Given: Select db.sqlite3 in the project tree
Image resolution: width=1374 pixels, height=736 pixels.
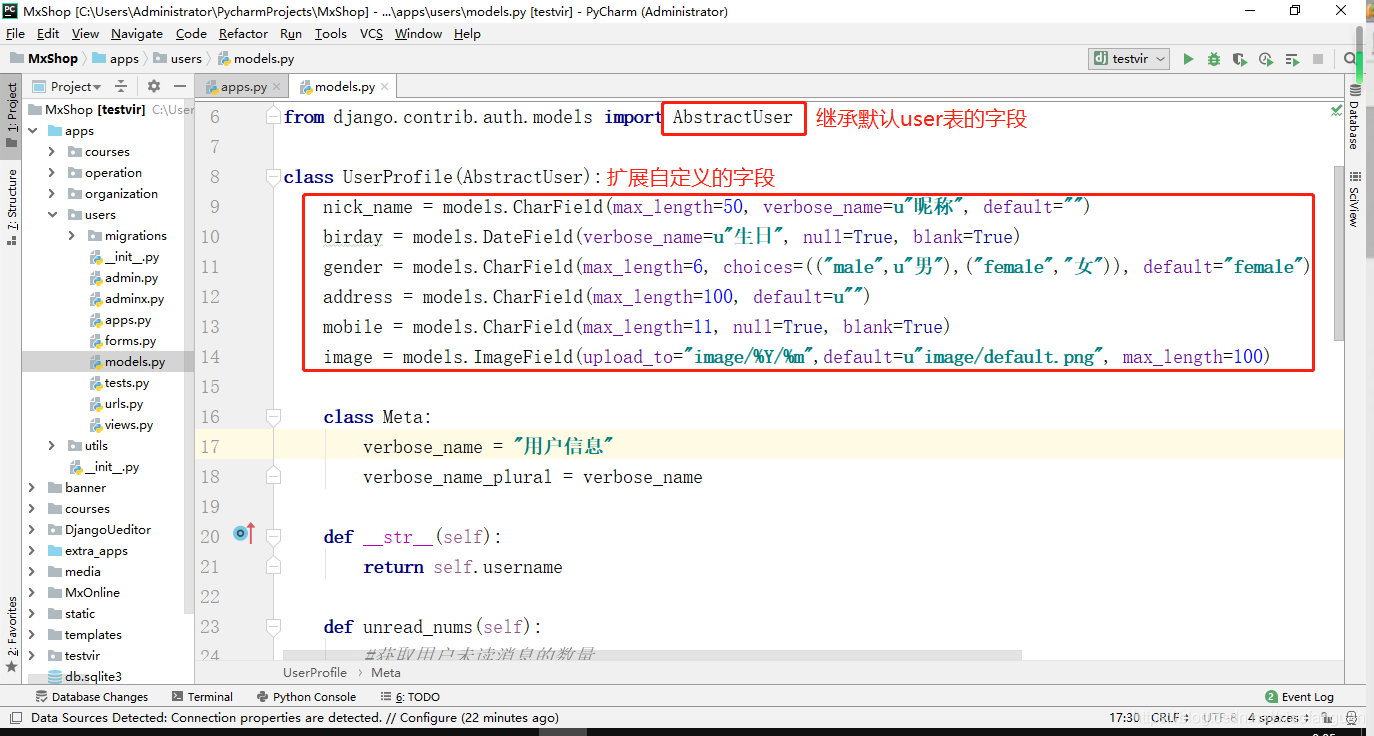Looking at the screenshot, I should (93, 677).
